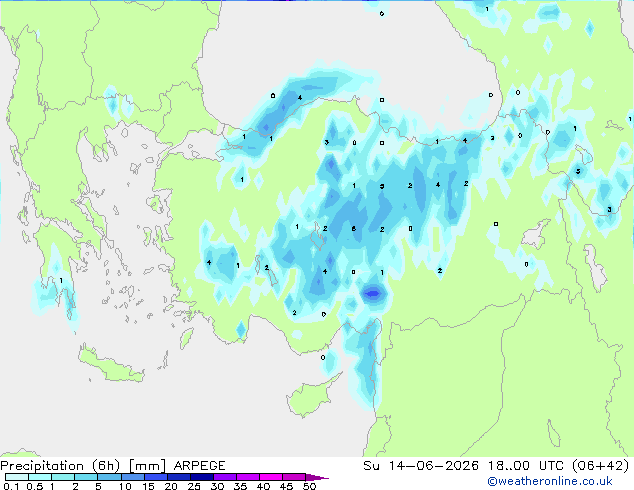
Task: Open the weatheronline.co.uk copyright link
Action: [549, 481]
